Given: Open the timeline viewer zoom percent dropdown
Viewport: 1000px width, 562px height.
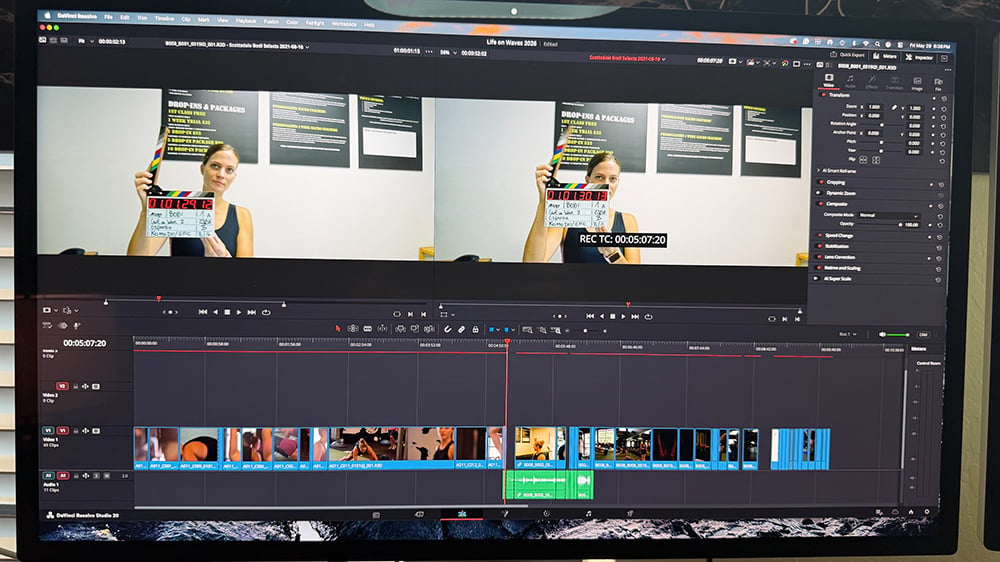Looking at the screenshot, I should pyautogui.click(x=448, y=53).
